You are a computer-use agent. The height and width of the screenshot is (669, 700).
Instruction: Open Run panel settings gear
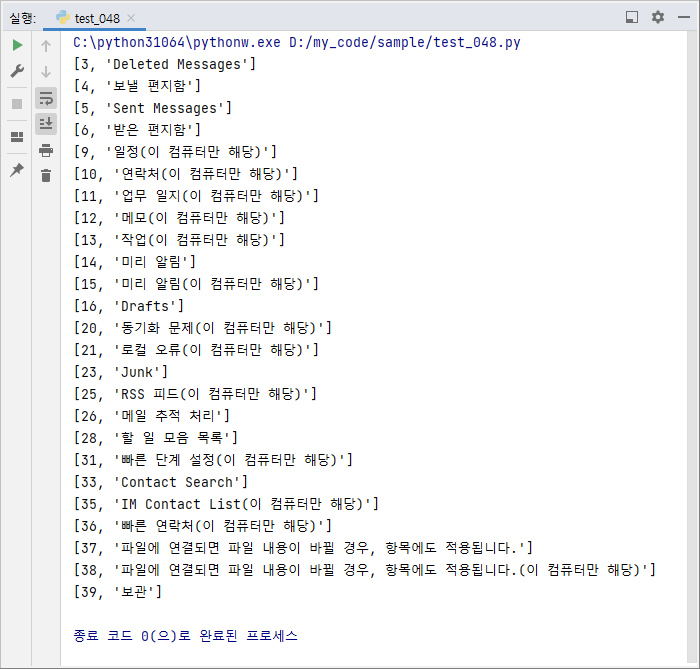(x=658, y=17)
